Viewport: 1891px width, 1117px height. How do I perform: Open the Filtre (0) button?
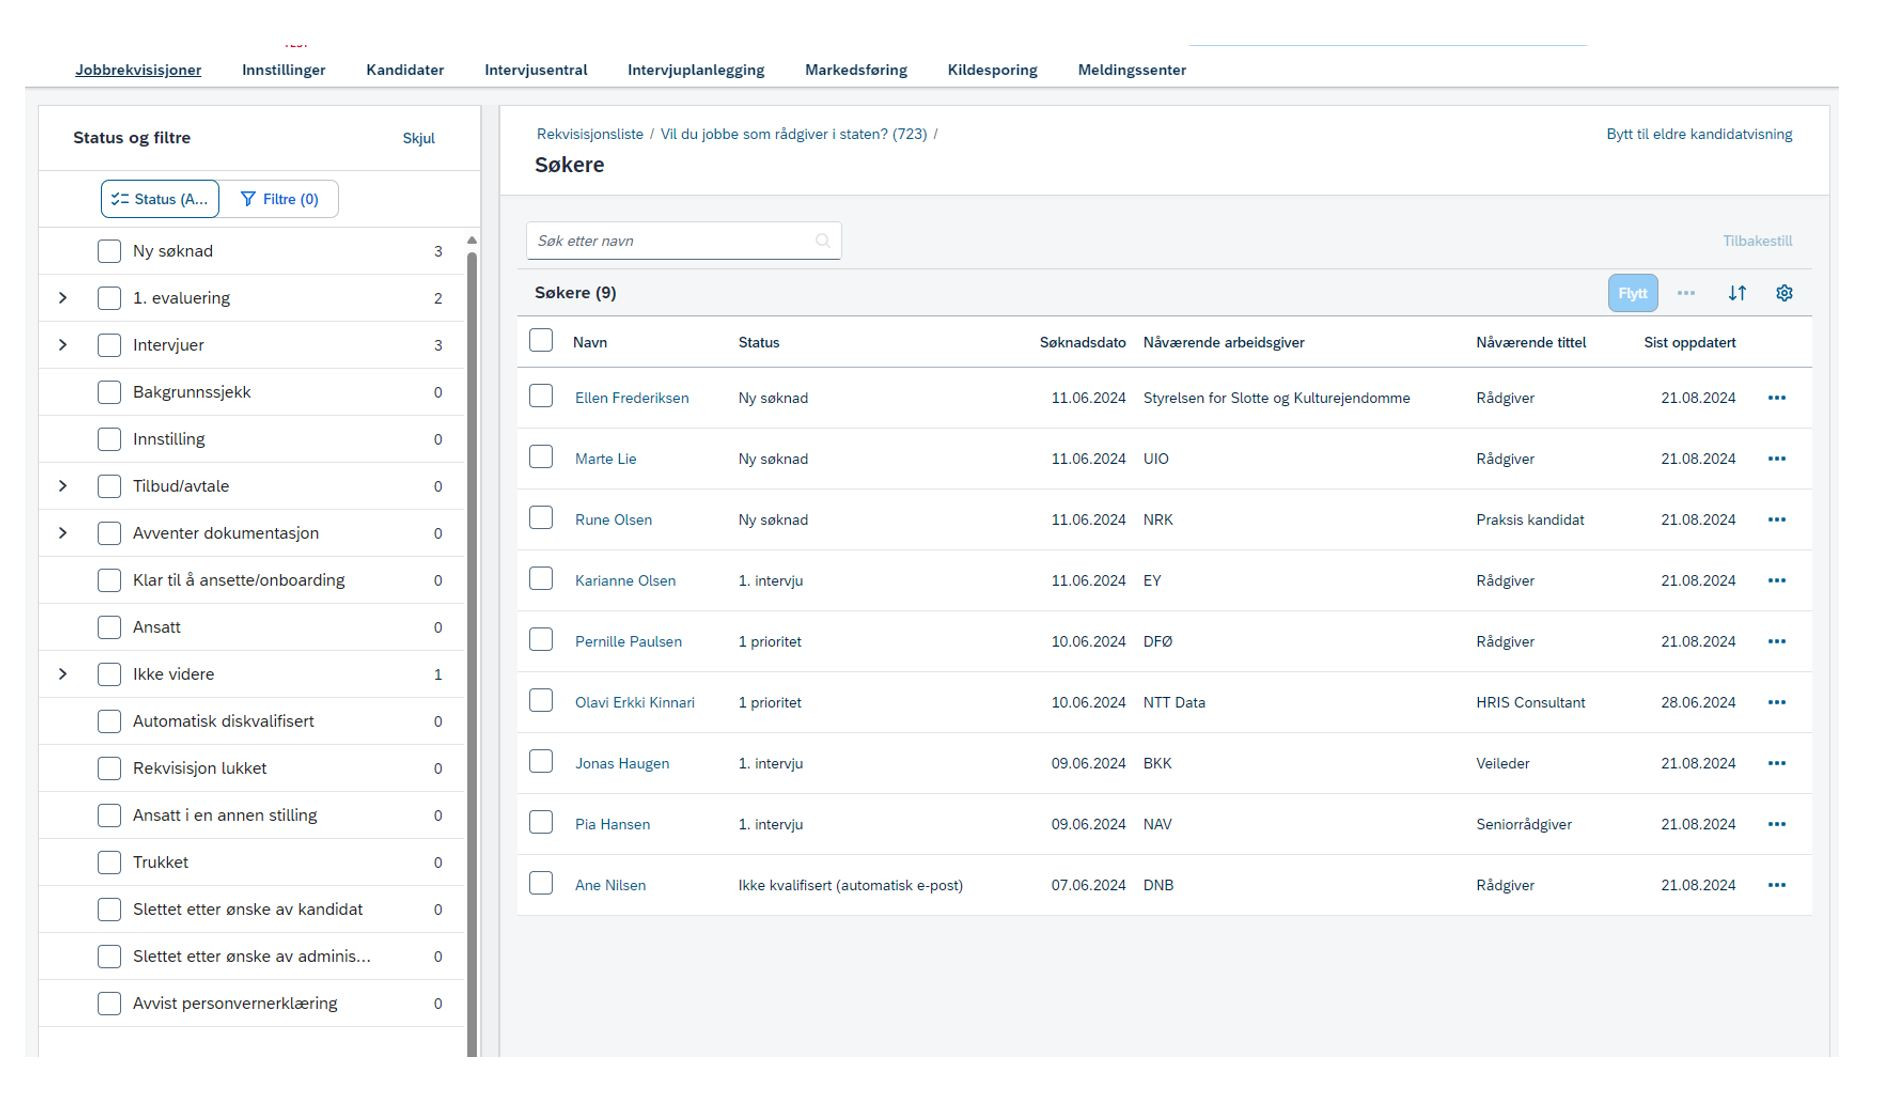pyautogui.click(x=279, y=199)
